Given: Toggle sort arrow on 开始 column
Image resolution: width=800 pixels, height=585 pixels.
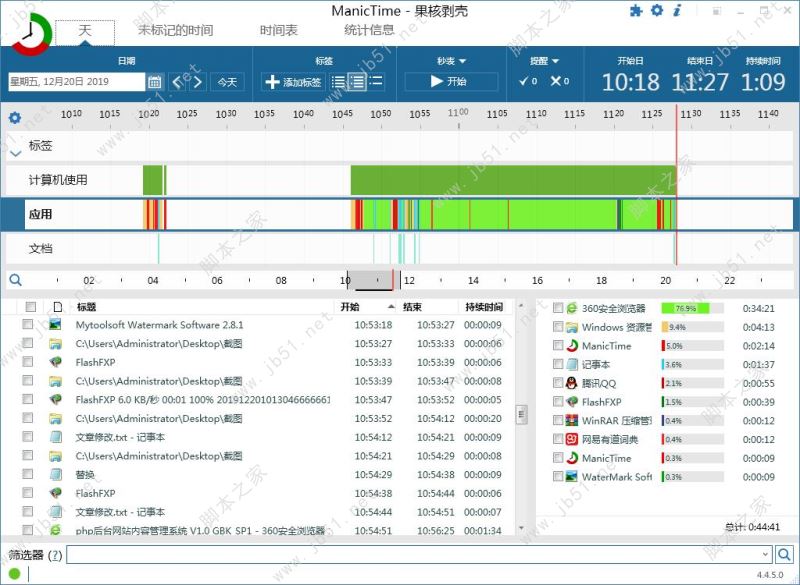Looking at the screenshot, I should pos(391,307).
